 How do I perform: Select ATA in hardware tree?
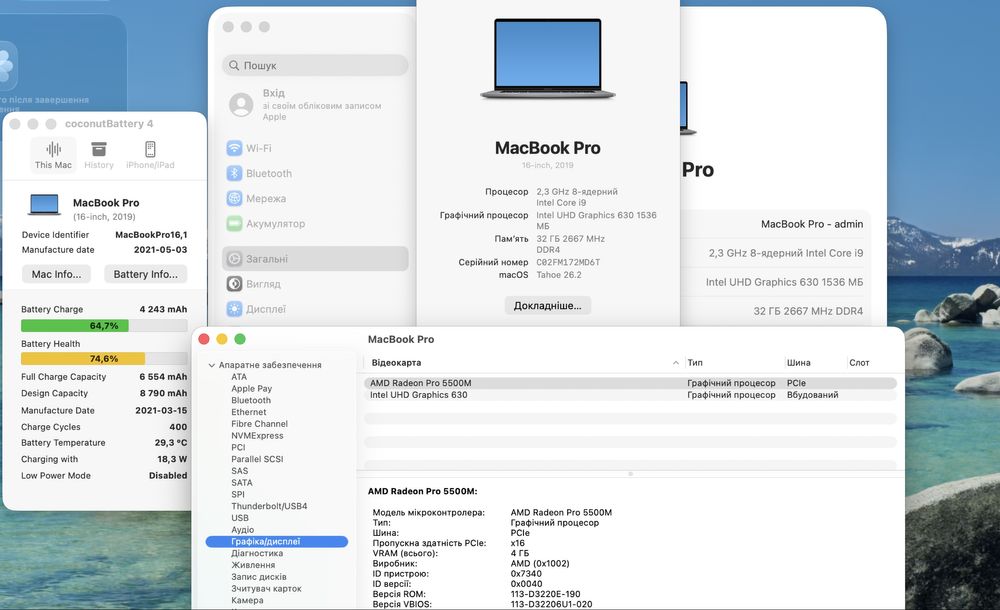click(239, 377)
